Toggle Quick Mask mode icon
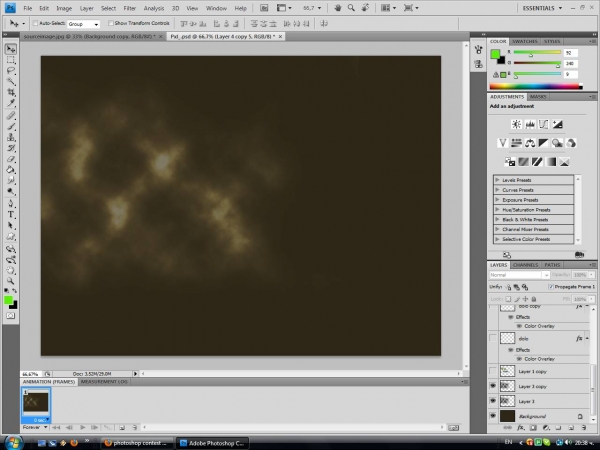The width and height of the screenshot is (600, 450). (11, 316)
